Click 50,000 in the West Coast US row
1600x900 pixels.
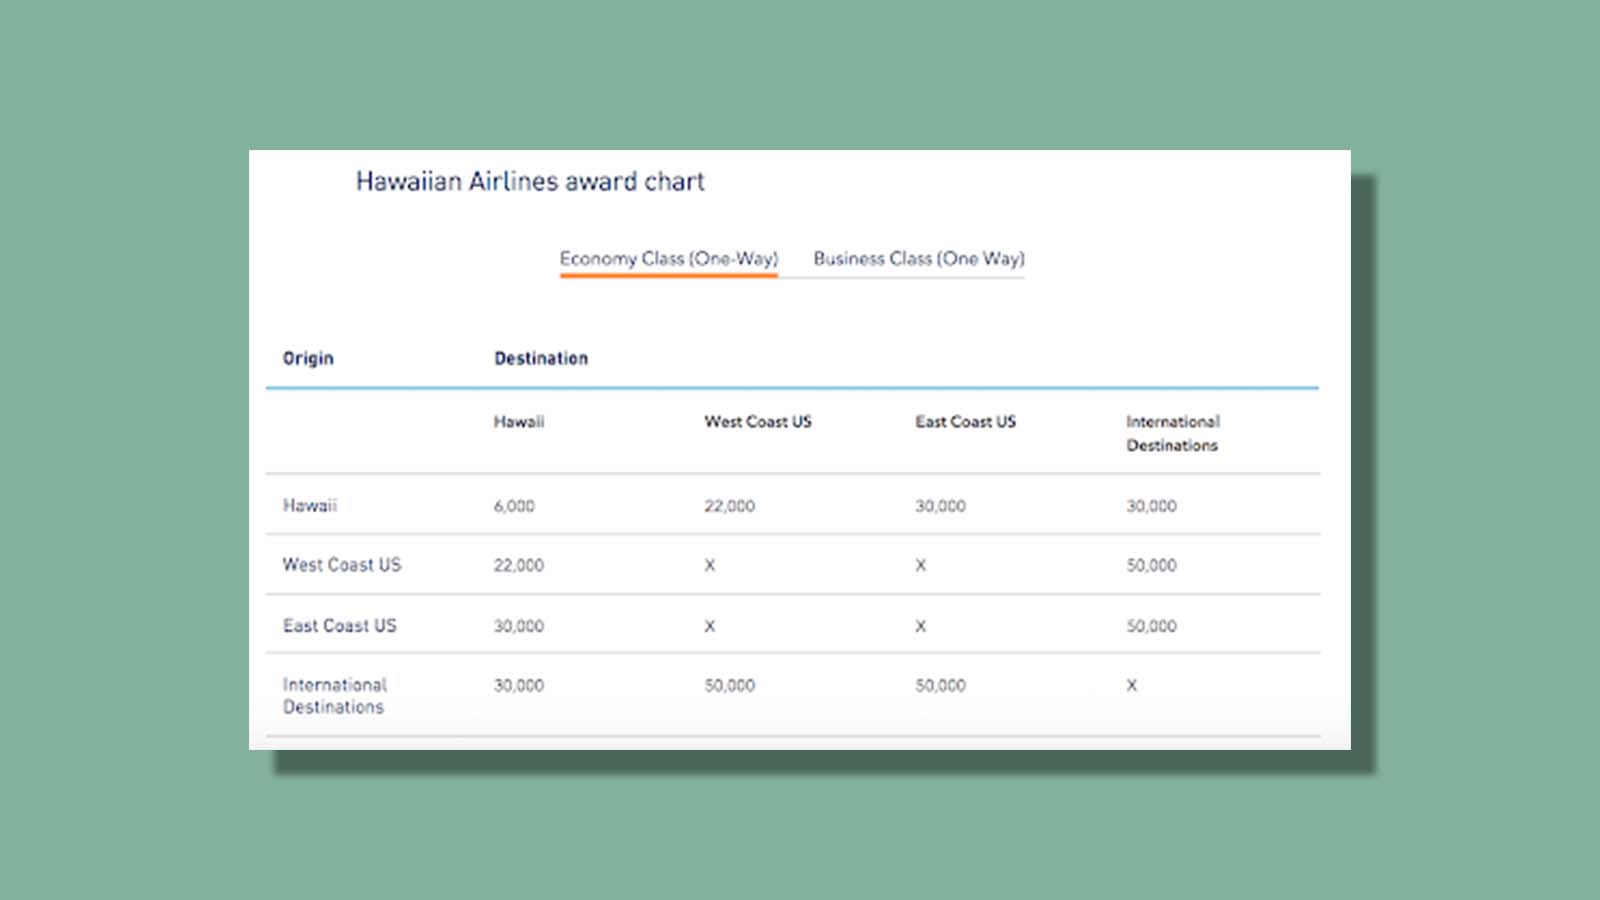pos(1152,565)
